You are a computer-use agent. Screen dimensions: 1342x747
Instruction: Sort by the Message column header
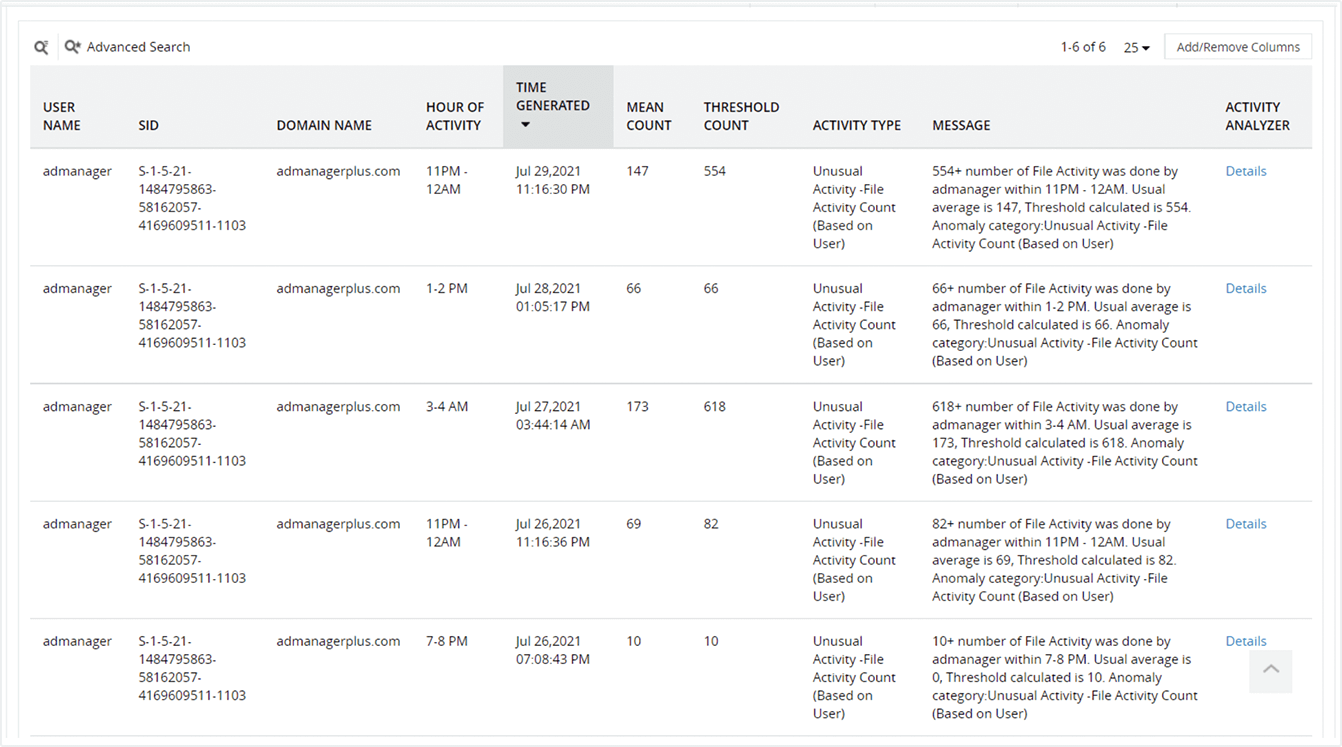pyautogui.click(x=961, y=125)
